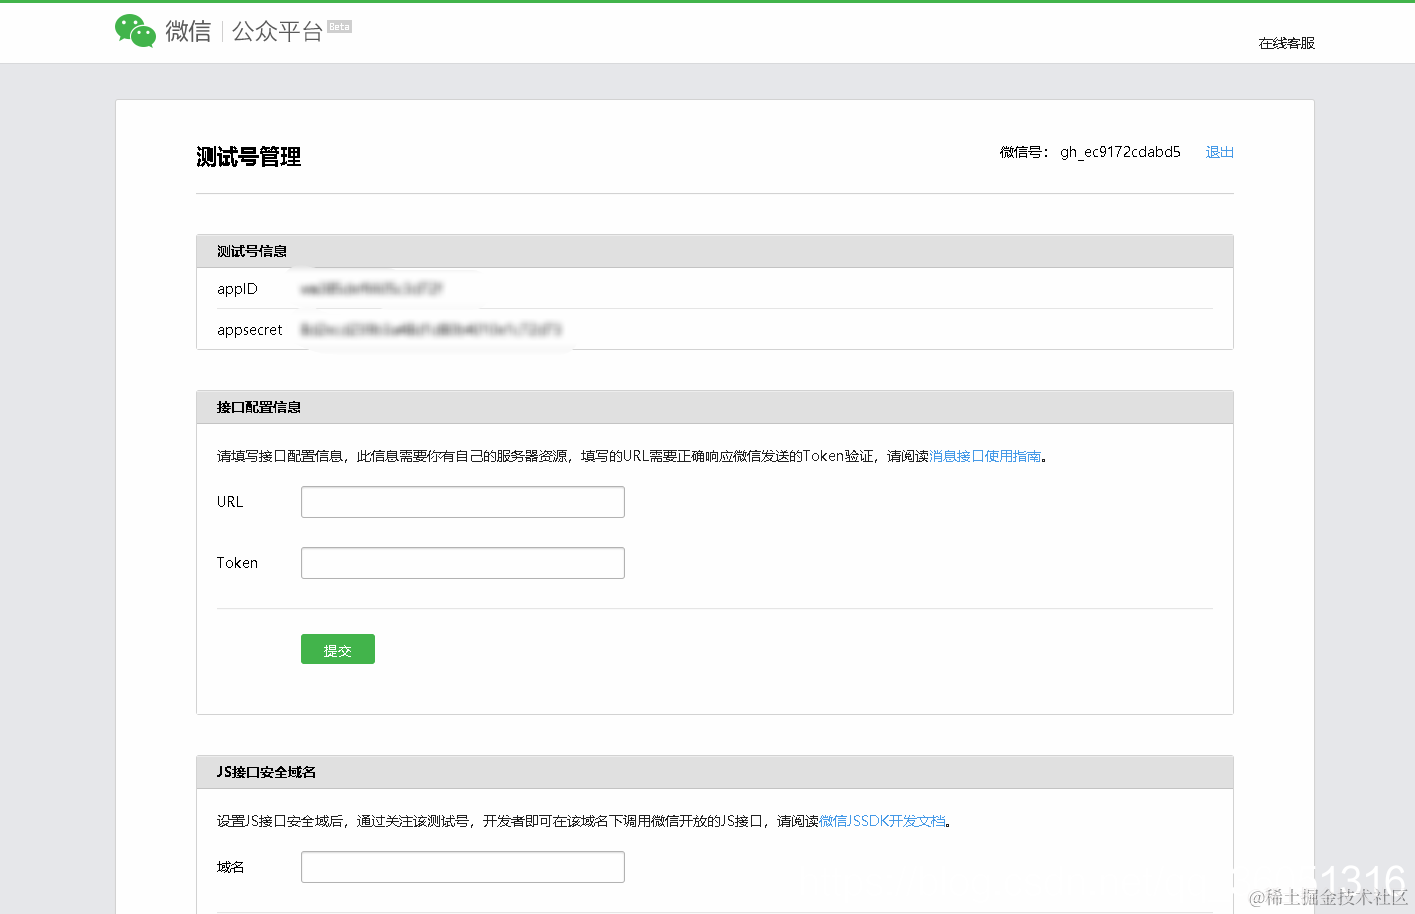Open the 公众平台 header link

277,31
